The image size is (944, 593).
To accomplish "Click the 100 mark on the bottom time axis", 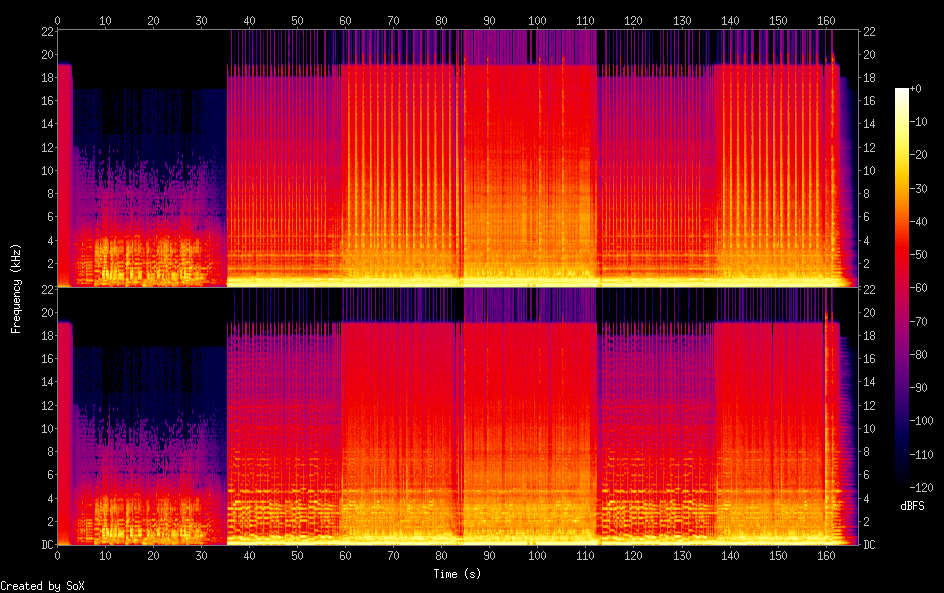I will point(538,555).
